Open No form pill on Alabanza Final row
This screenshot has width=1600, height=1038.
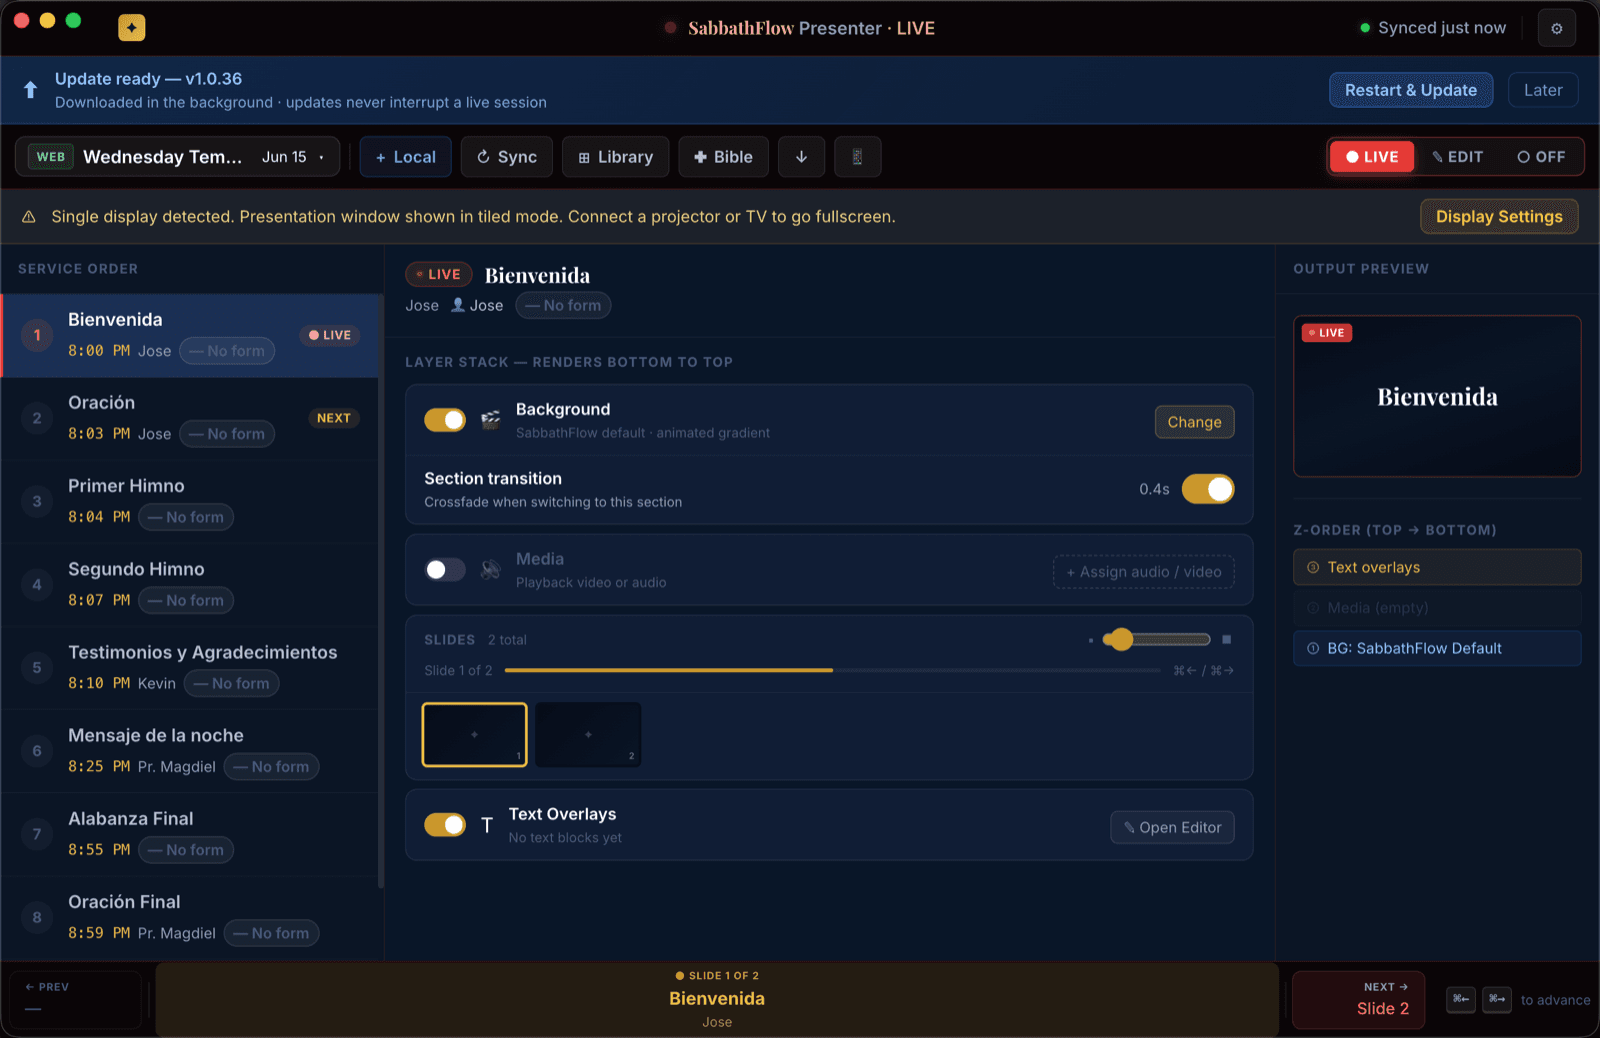(x=186, y=850)
